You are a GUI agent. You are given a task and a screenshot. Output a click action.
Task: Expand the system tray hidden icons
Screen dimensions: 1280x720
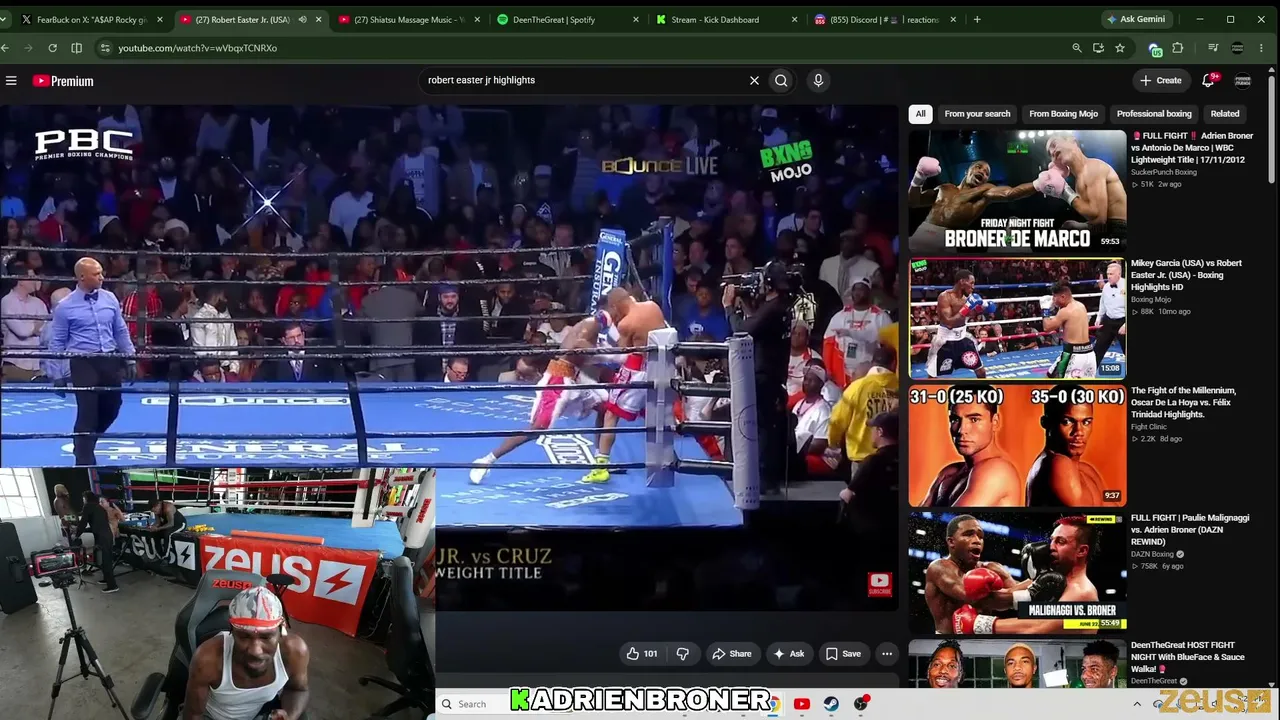1137,704
